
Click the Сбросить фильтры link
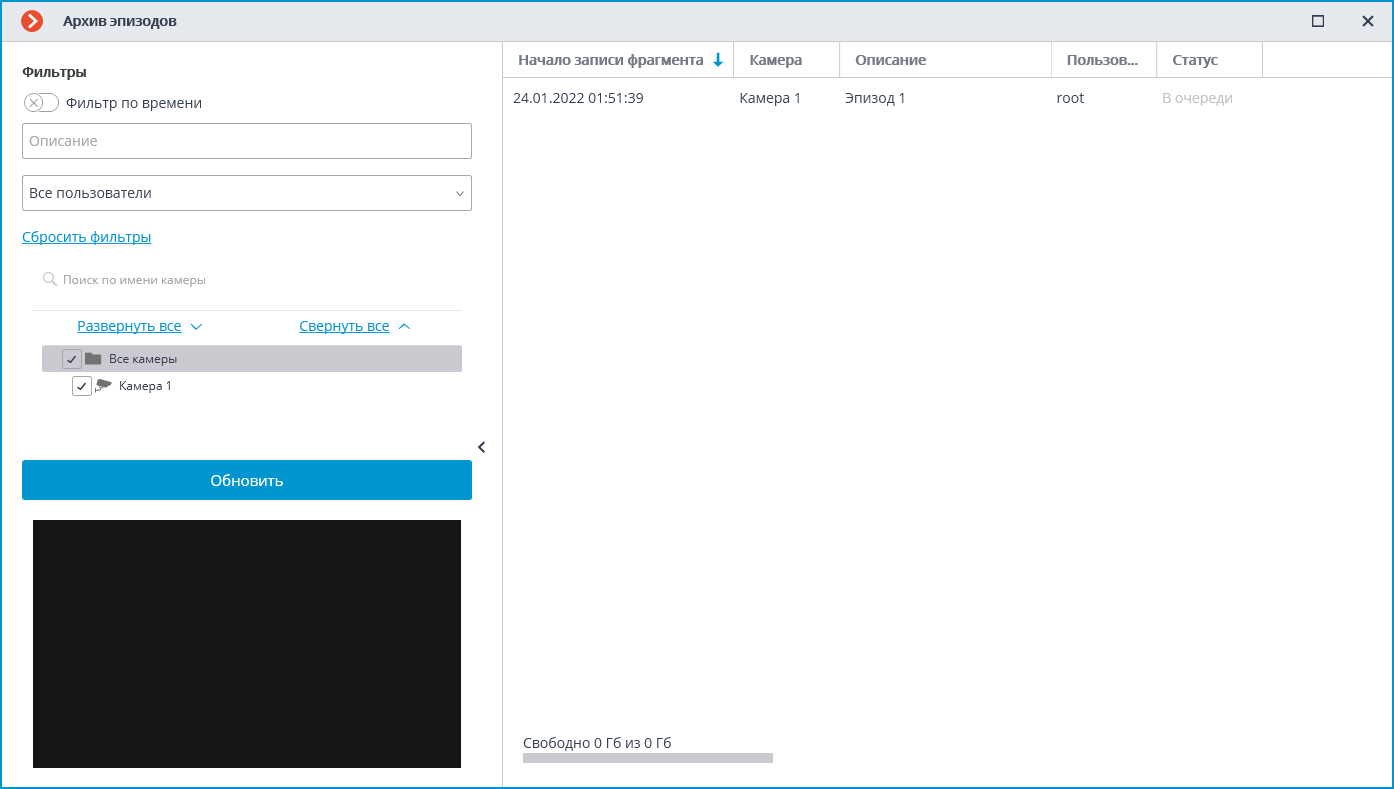click(87, 237)
